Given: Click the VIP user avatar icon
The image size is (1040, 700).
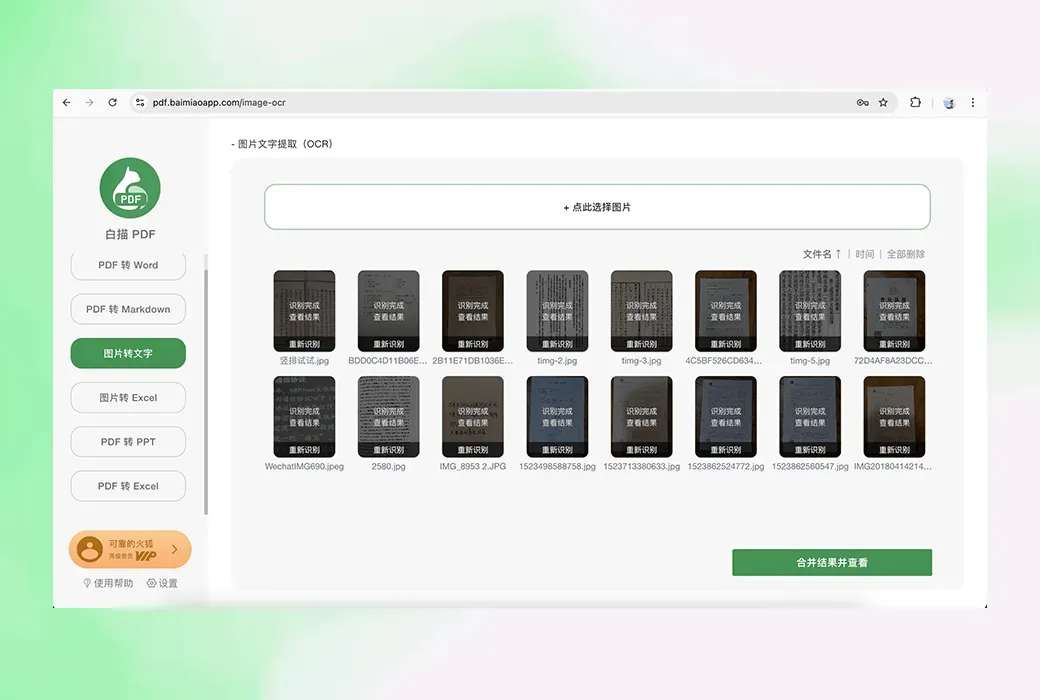Looking at the screenshot, I should [x=90, y=549].
